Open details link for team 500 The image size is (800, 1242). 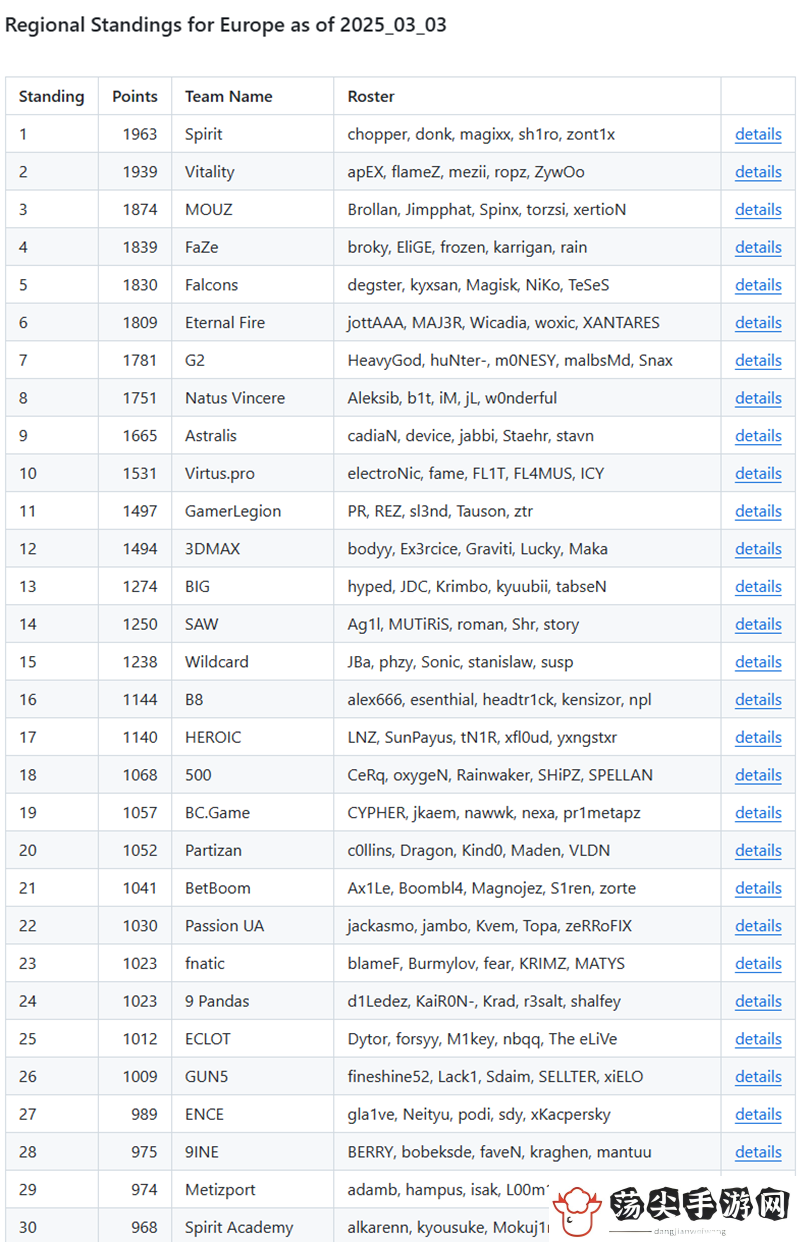coord(758,775)
